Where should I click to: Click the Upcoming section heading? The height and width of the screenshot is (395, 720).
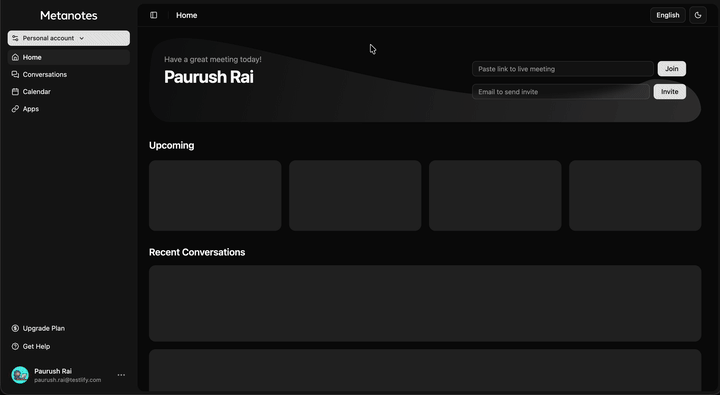click(171, 146)
